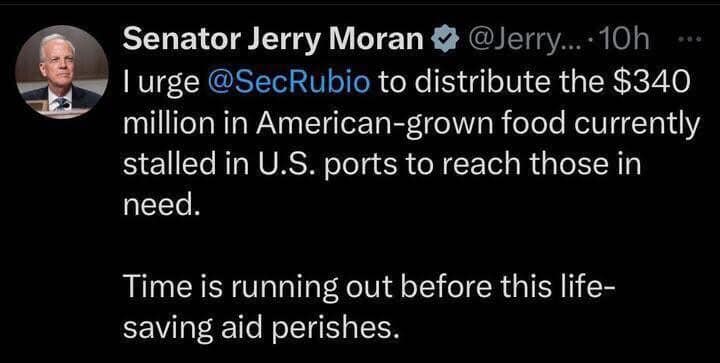
Task: Click the word "$340" in the tweet
Action: [658, 82]
